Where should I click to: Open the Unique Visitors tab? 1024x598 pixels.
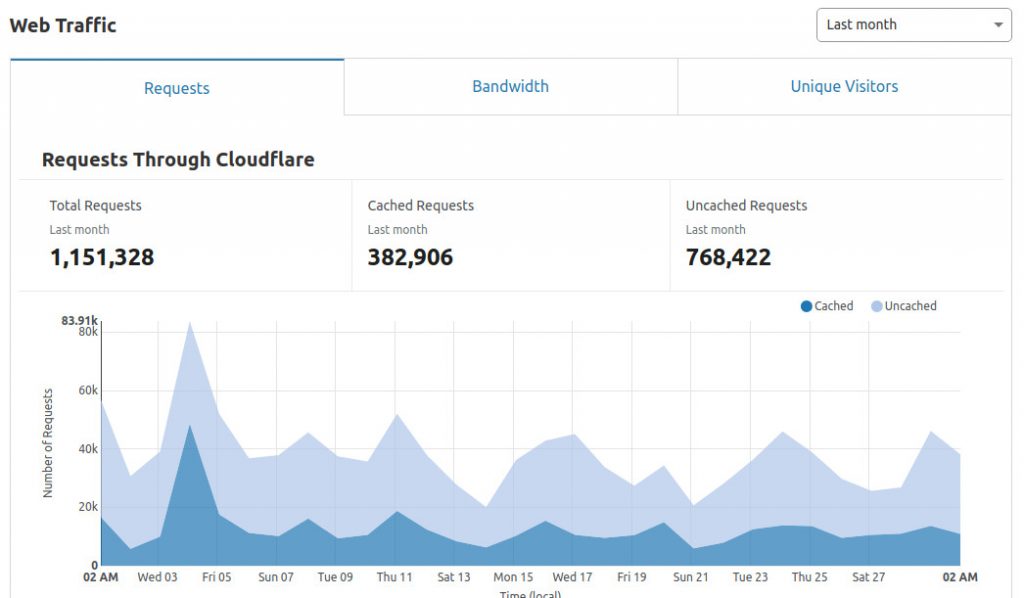click(x=844, y=87)
